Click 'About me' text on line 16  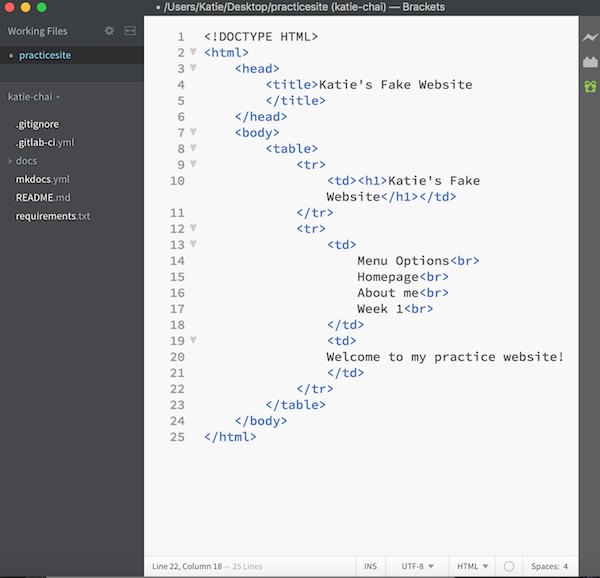388,293
